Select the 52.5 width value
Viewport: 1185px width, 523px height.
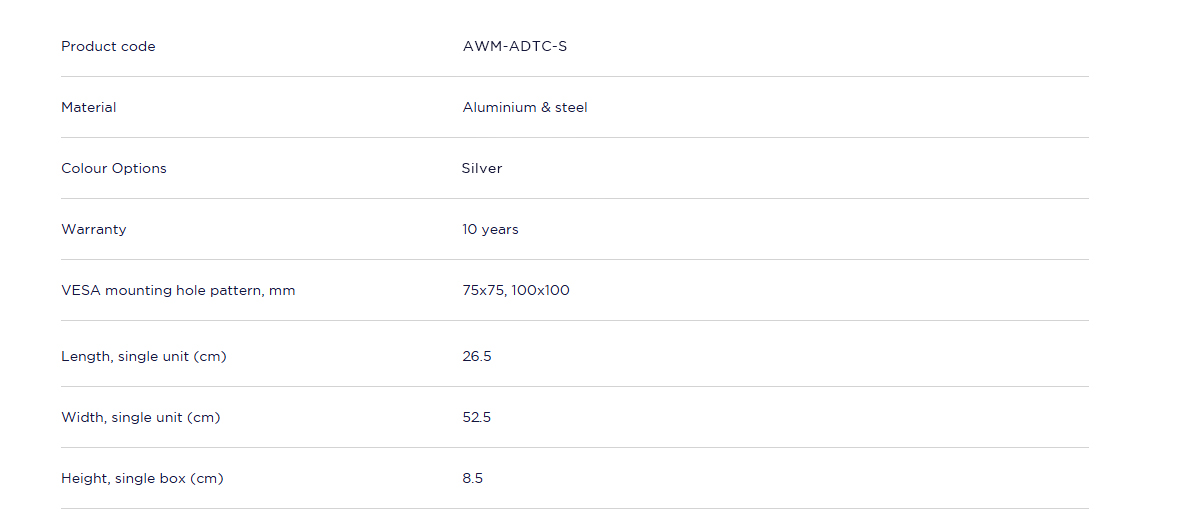tap(477, 417)
